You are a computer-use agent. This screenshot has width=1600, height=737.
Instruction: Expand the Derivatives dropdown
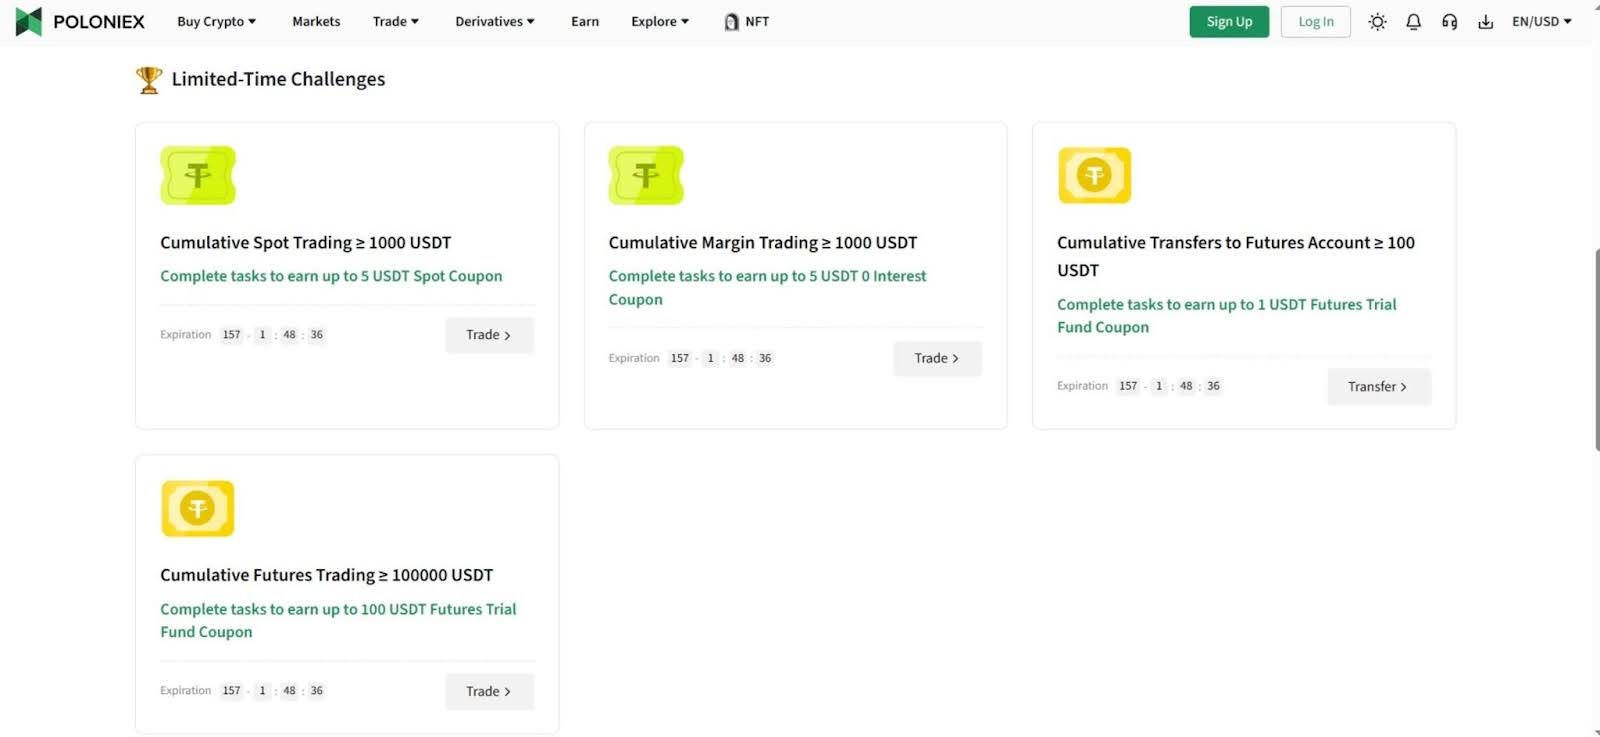pyautogui.click(x=494, y=21)
